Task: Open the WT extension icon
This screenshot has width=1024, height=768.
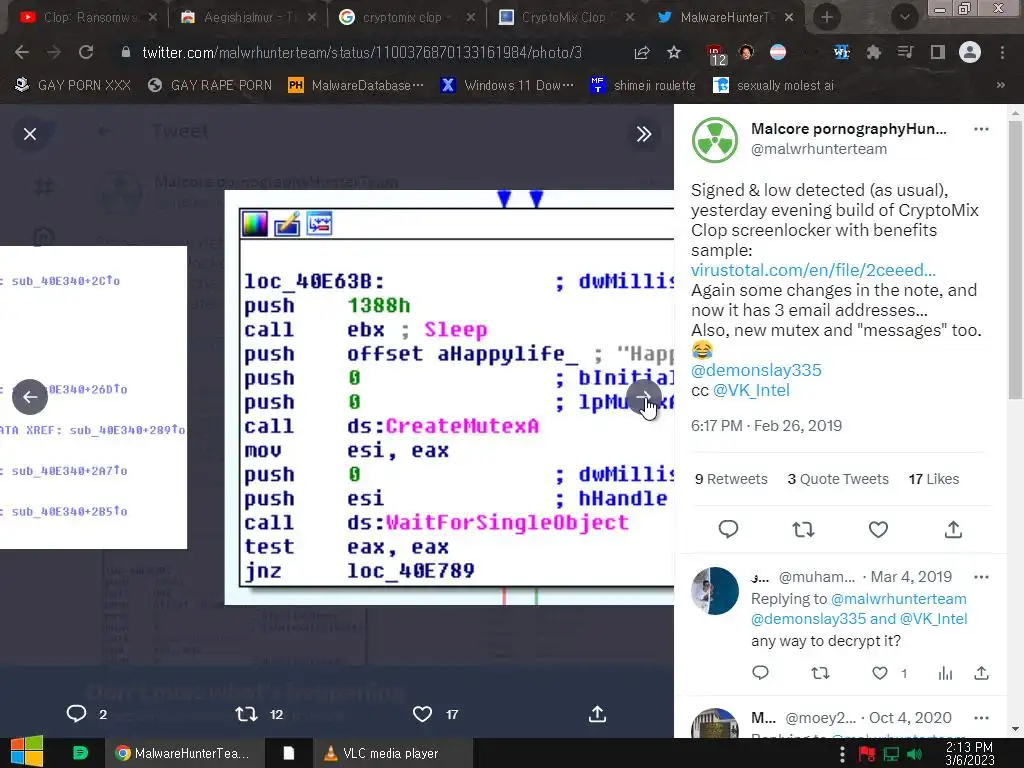Action: (842, 52)
